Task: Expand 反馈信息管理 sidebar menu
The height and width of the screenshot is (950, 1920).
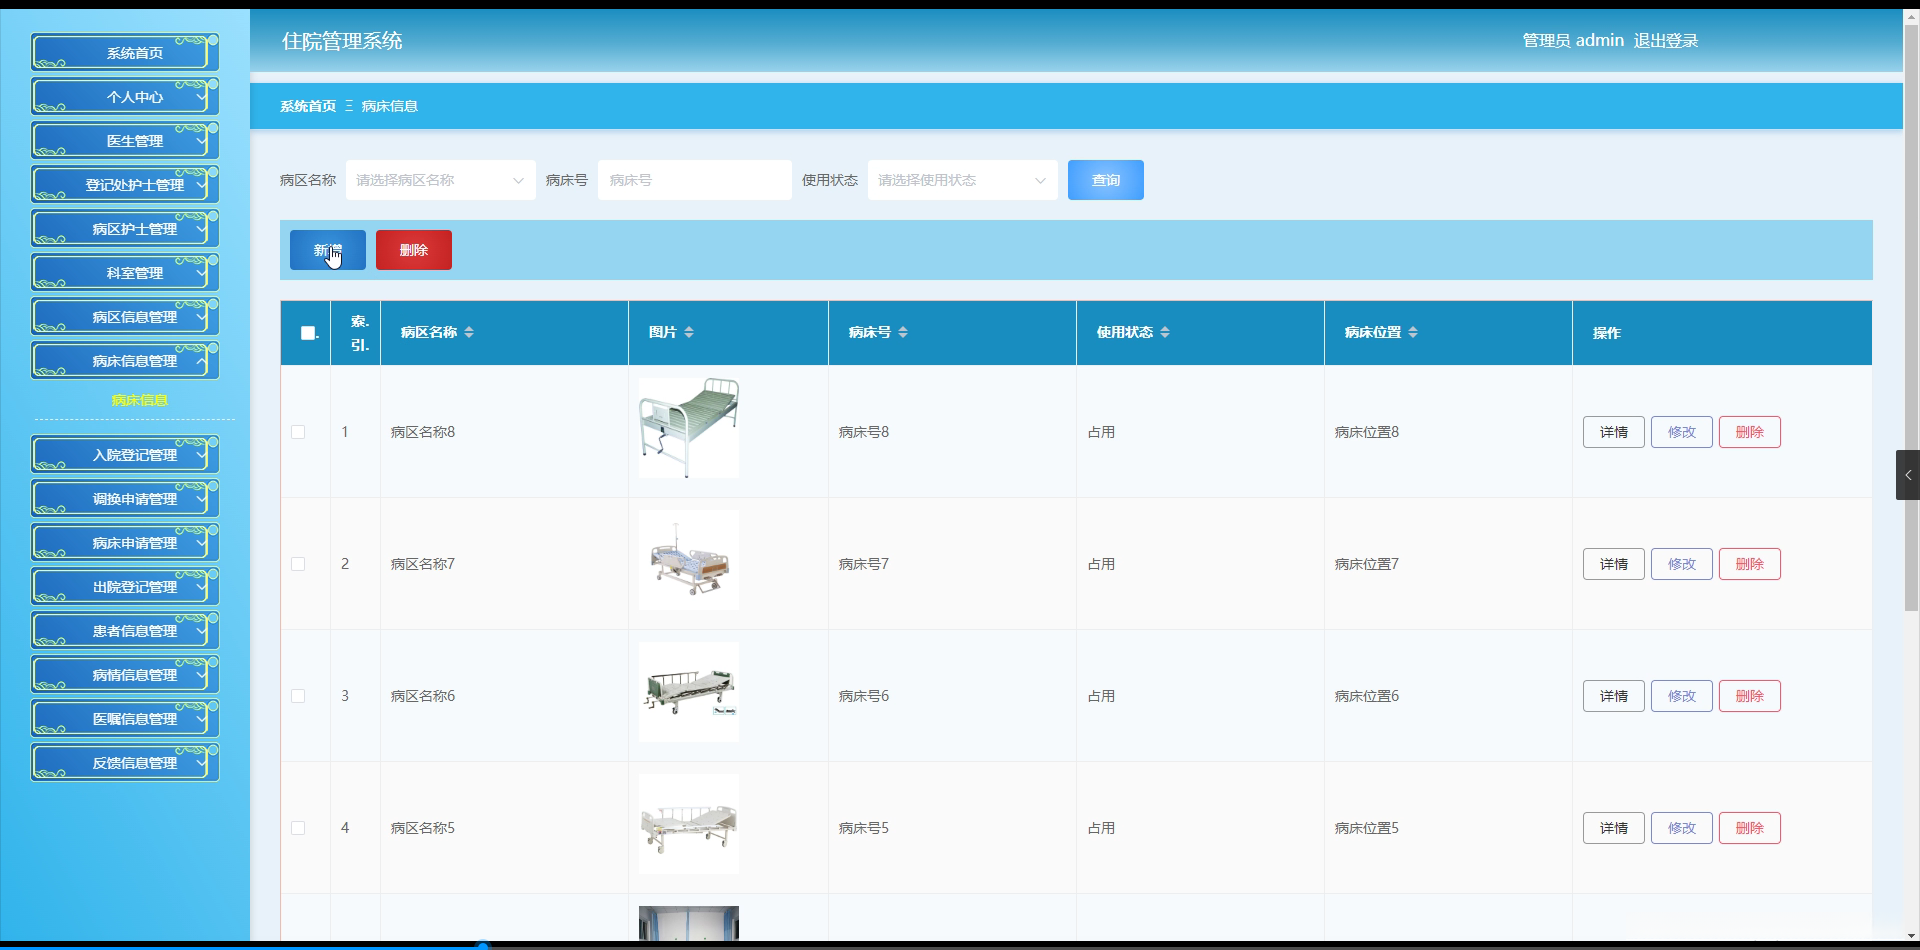Action: click(125, 763)
